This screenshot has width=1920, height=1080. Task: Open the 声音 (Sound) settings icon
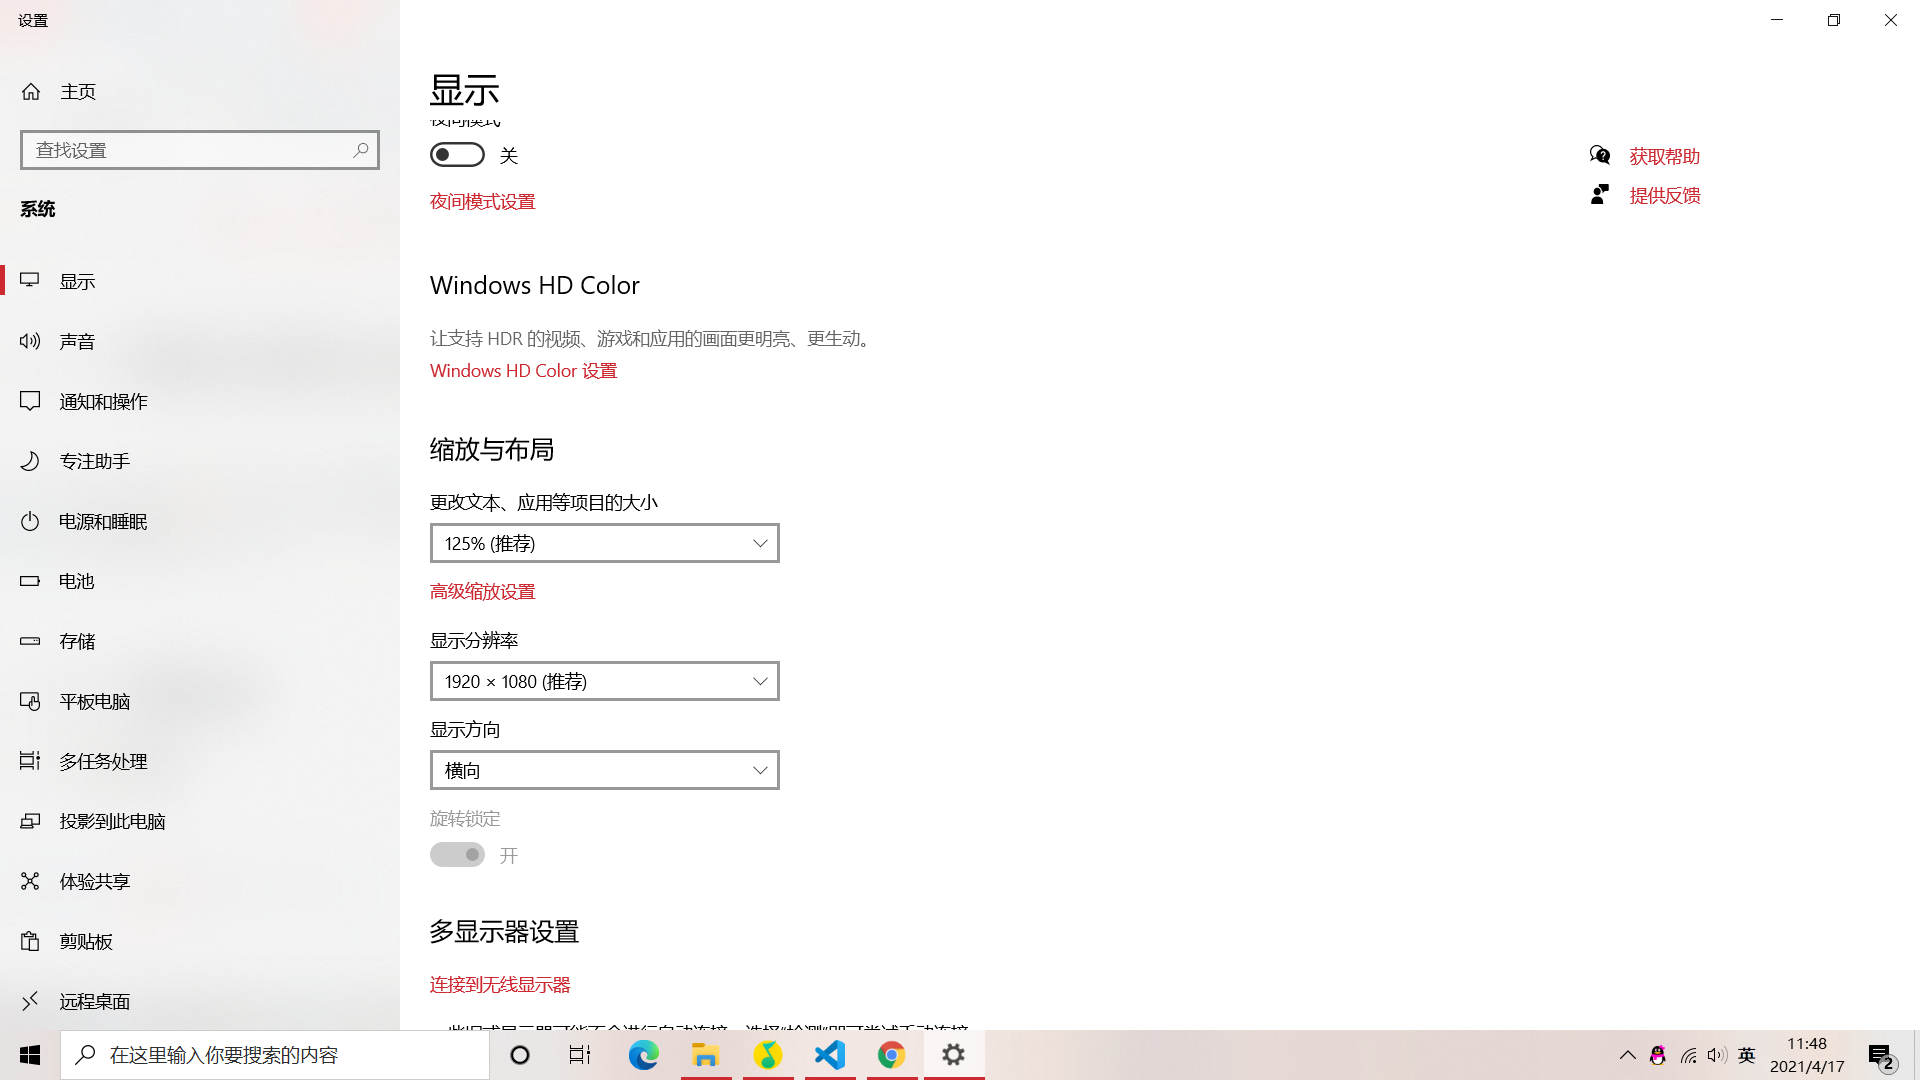(29, 340)
